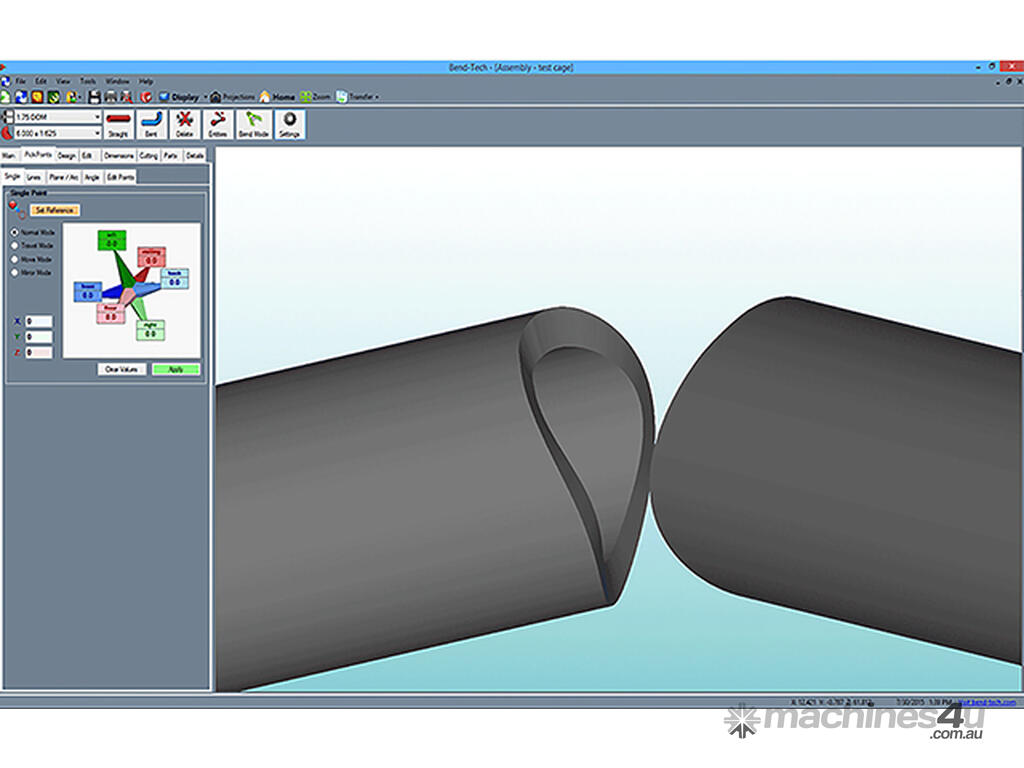Open the Settings tool
This screenshot has width=1024, height=768.
289,124
